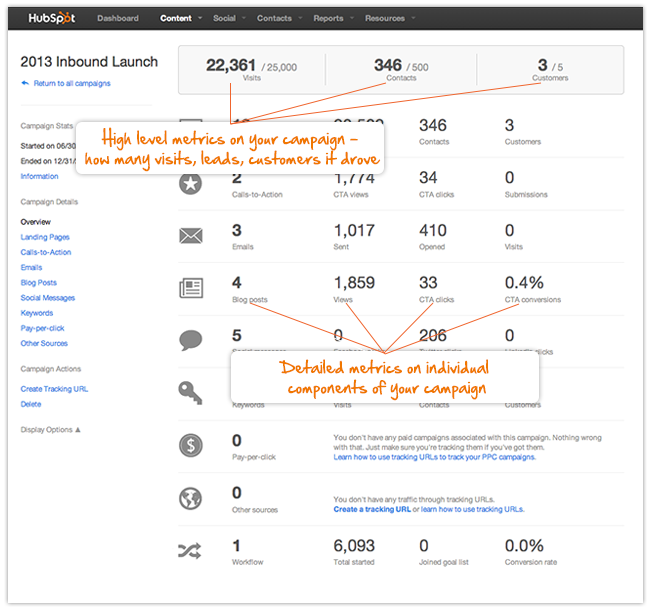Click Create Tracking URL in Campaign Actions
650x610 pixels.
pyautogui.click(x=54, y=389)
